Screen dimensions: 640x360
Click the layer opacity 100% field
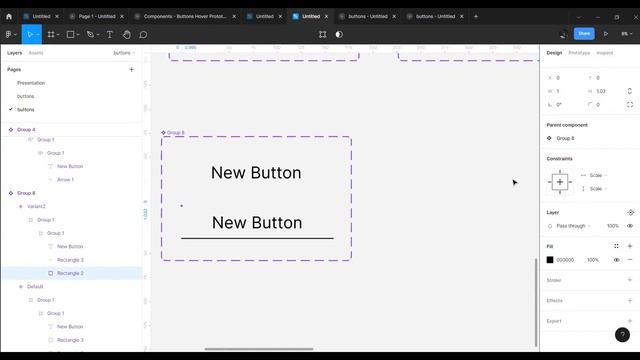613,226
